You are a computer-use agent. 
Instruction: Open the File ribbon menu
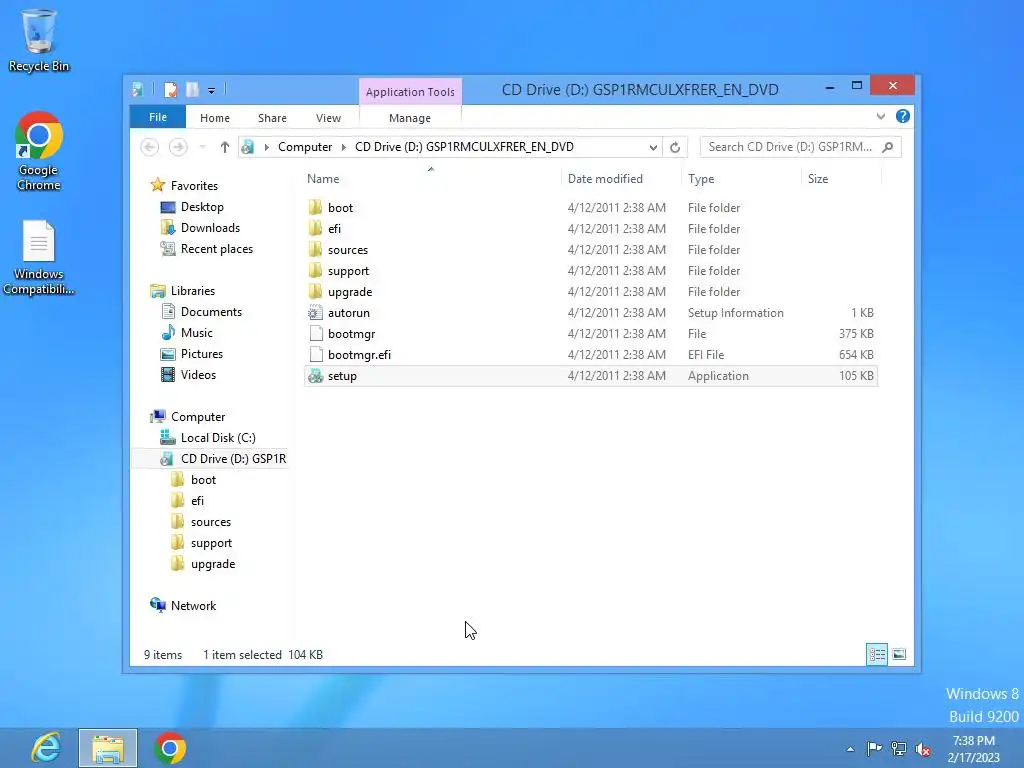(x=157, y=117)
